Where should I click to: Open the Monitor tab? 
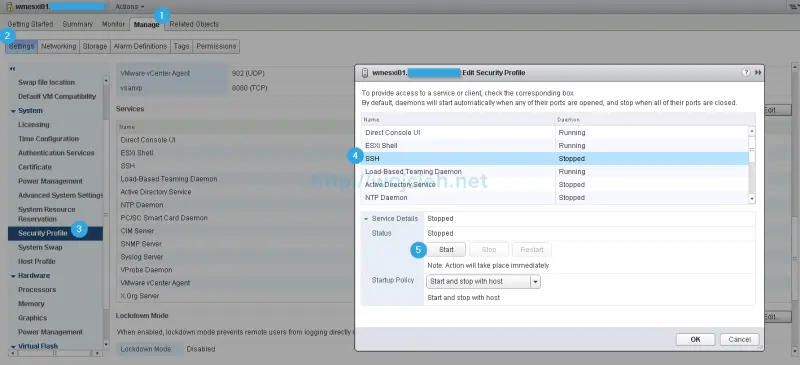(x=113, y=24)
